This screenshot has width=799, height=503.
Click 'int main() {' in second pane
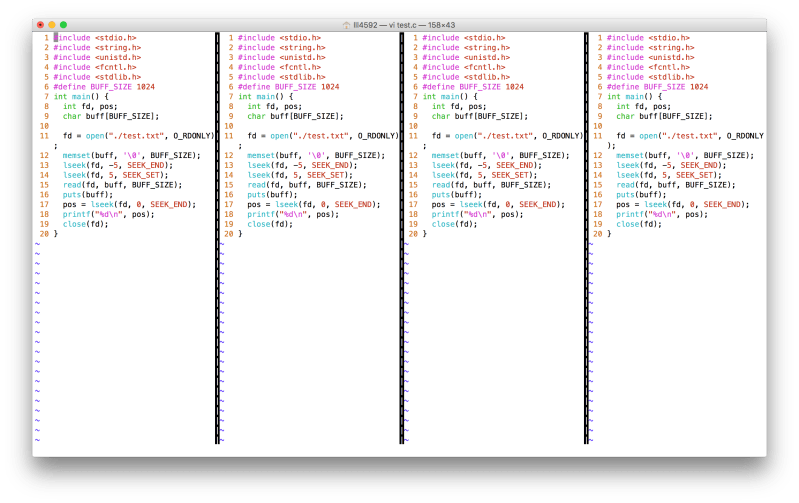(265, 96)
